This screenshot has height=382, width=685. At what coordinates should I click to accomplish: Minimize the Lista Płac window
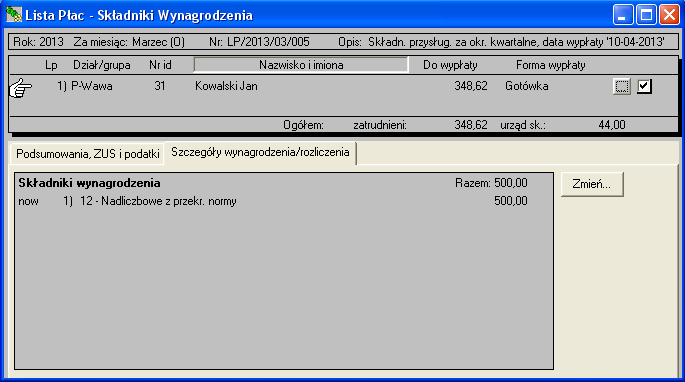(623, 15)
